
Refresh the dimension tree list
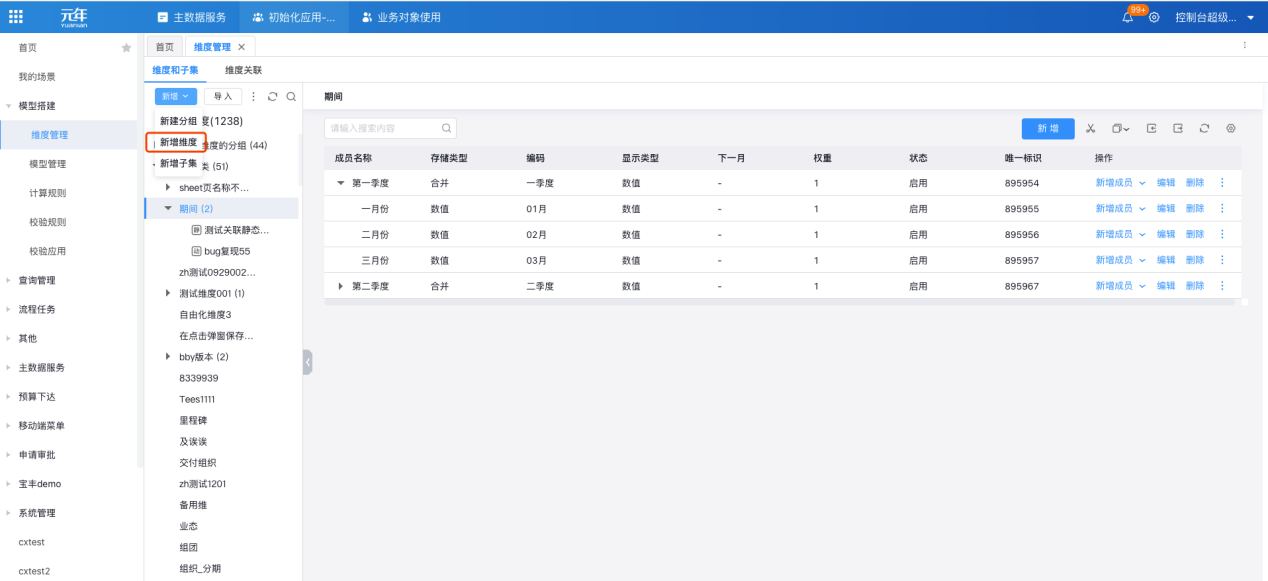coord(272,97)
